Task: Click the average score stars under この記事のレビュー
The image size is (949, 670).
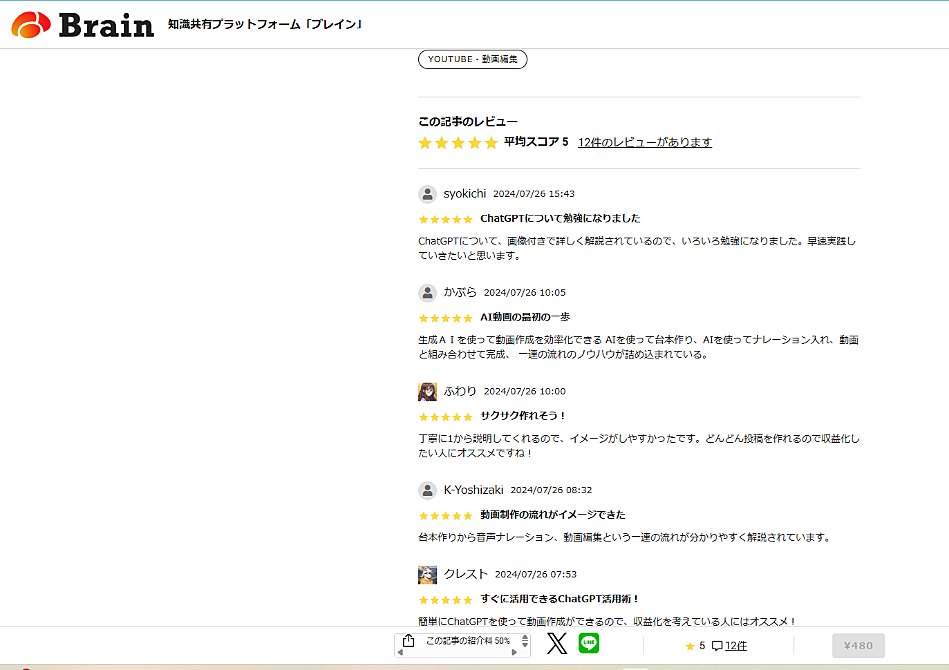Action: 458,143
